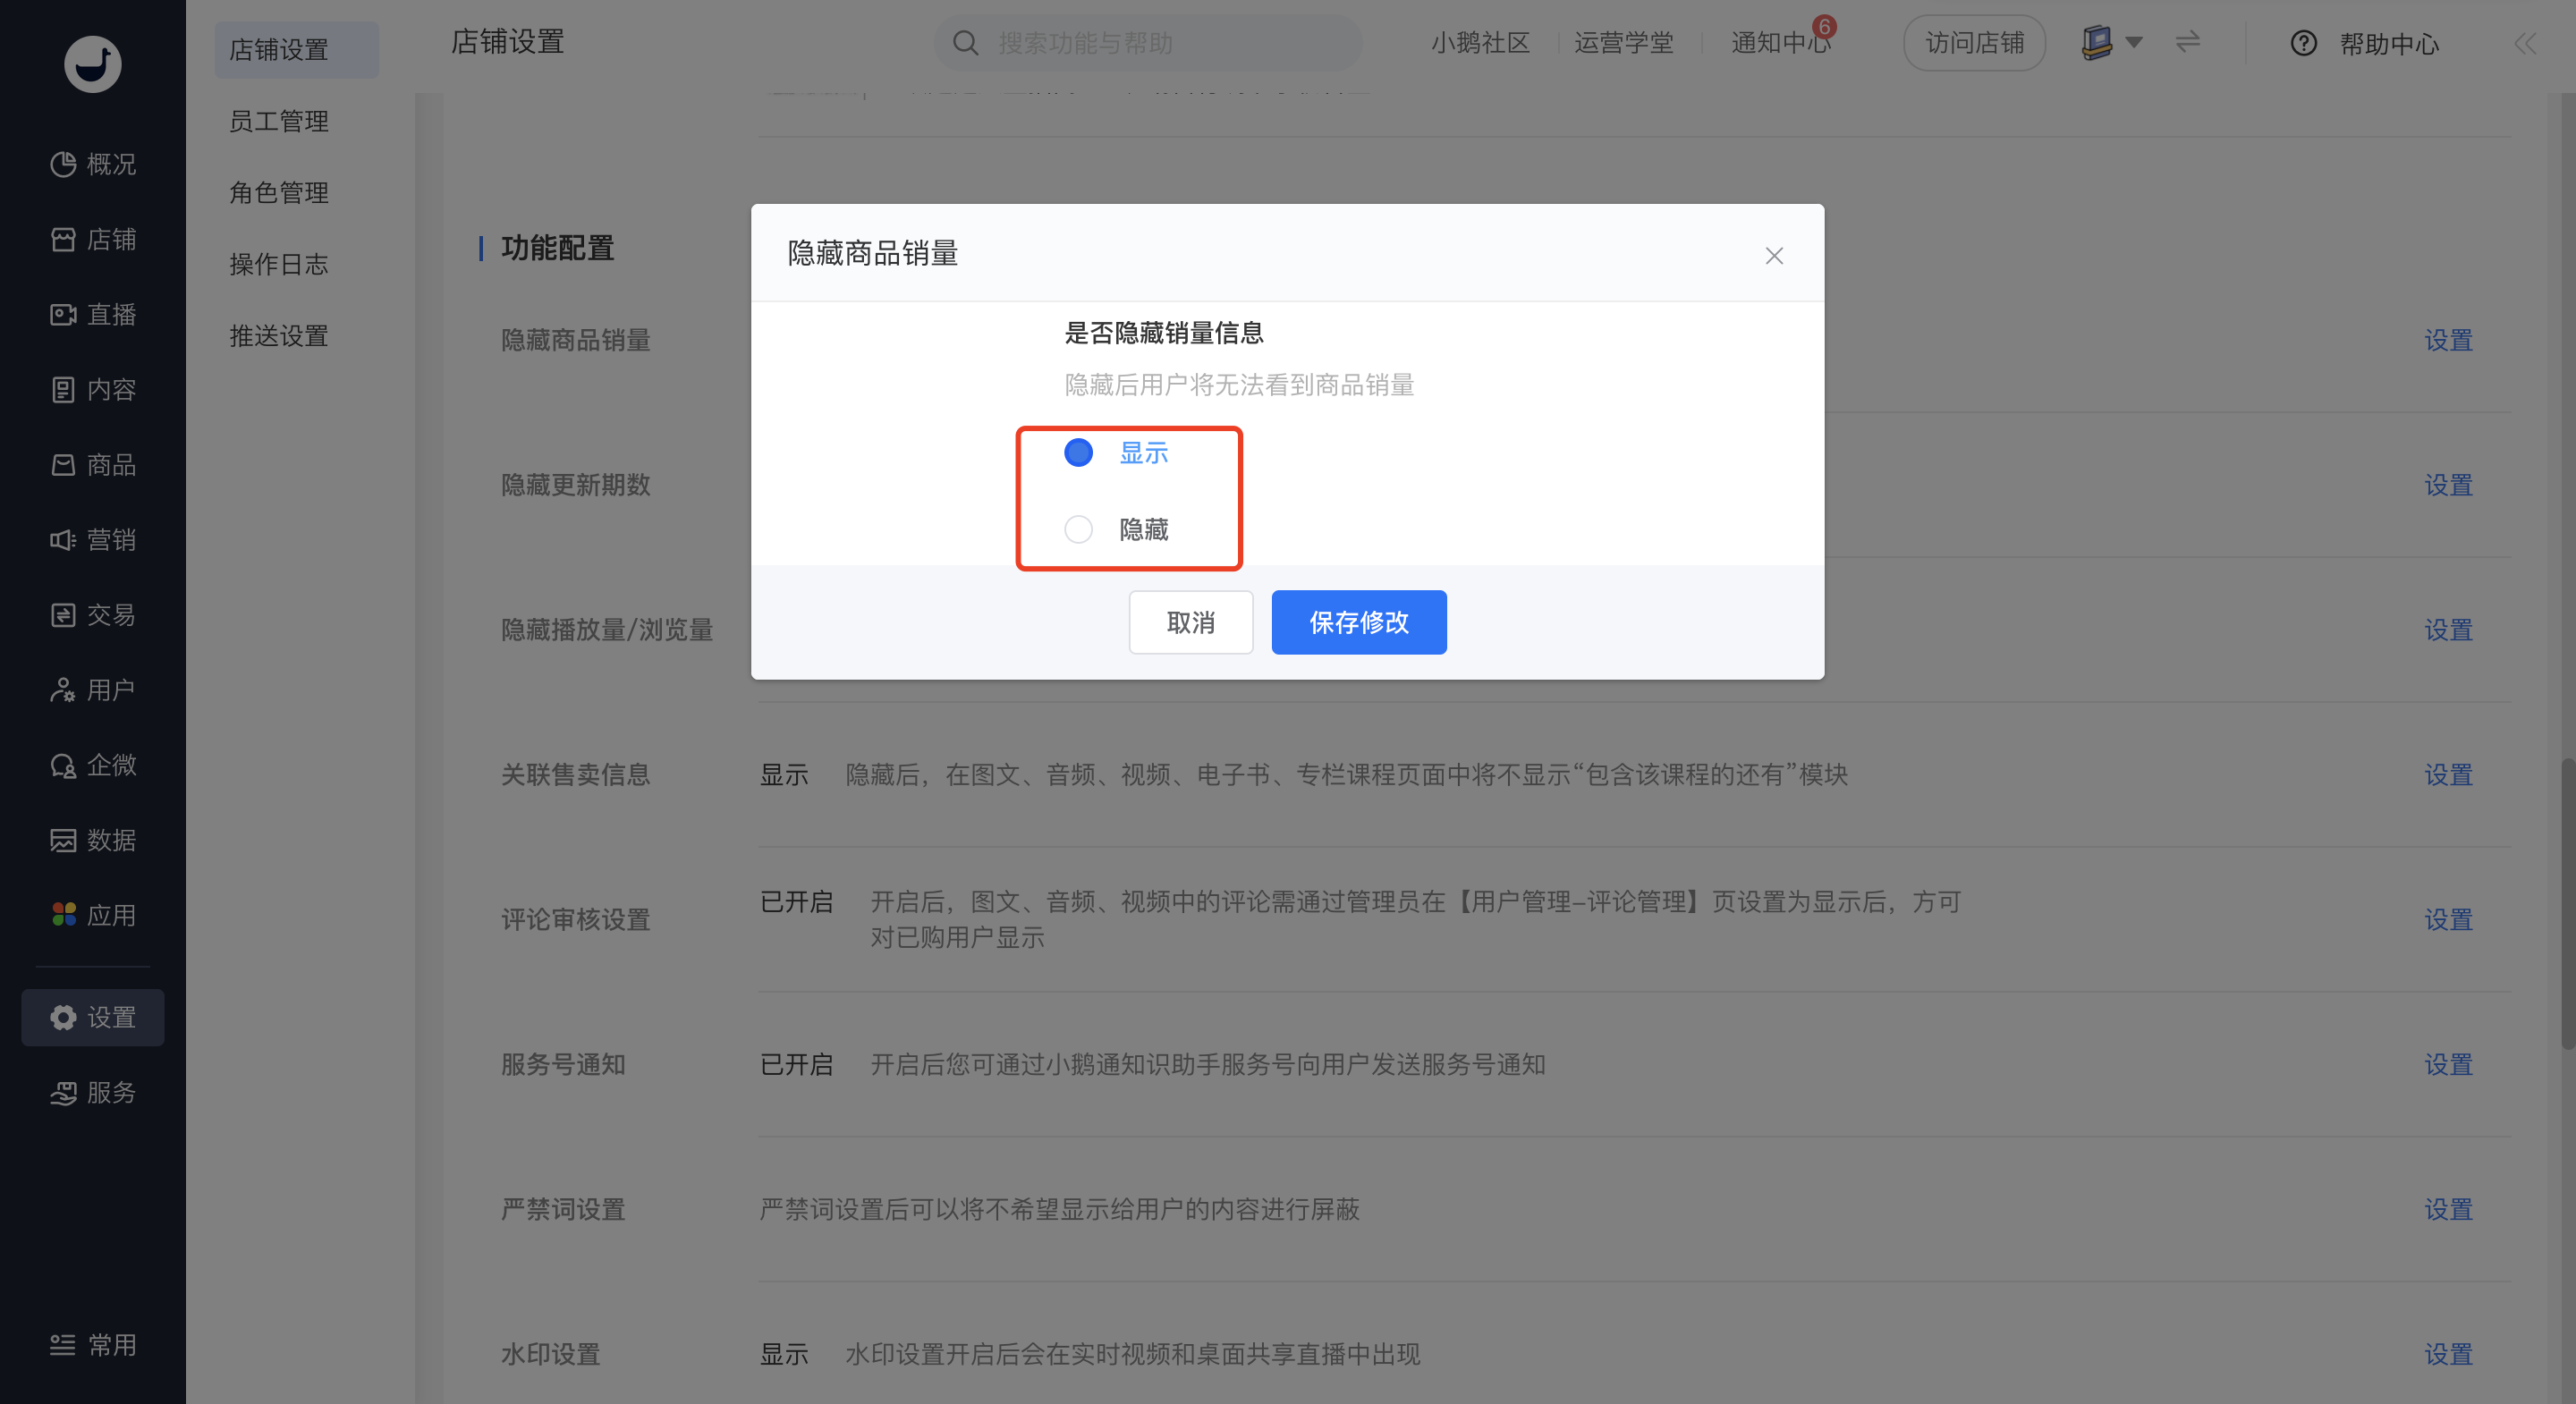The height and width of the screenshot is (1404, 2576).
Task: Open the 直播 live broadcast sidebar icon
Action: [63, 314]
